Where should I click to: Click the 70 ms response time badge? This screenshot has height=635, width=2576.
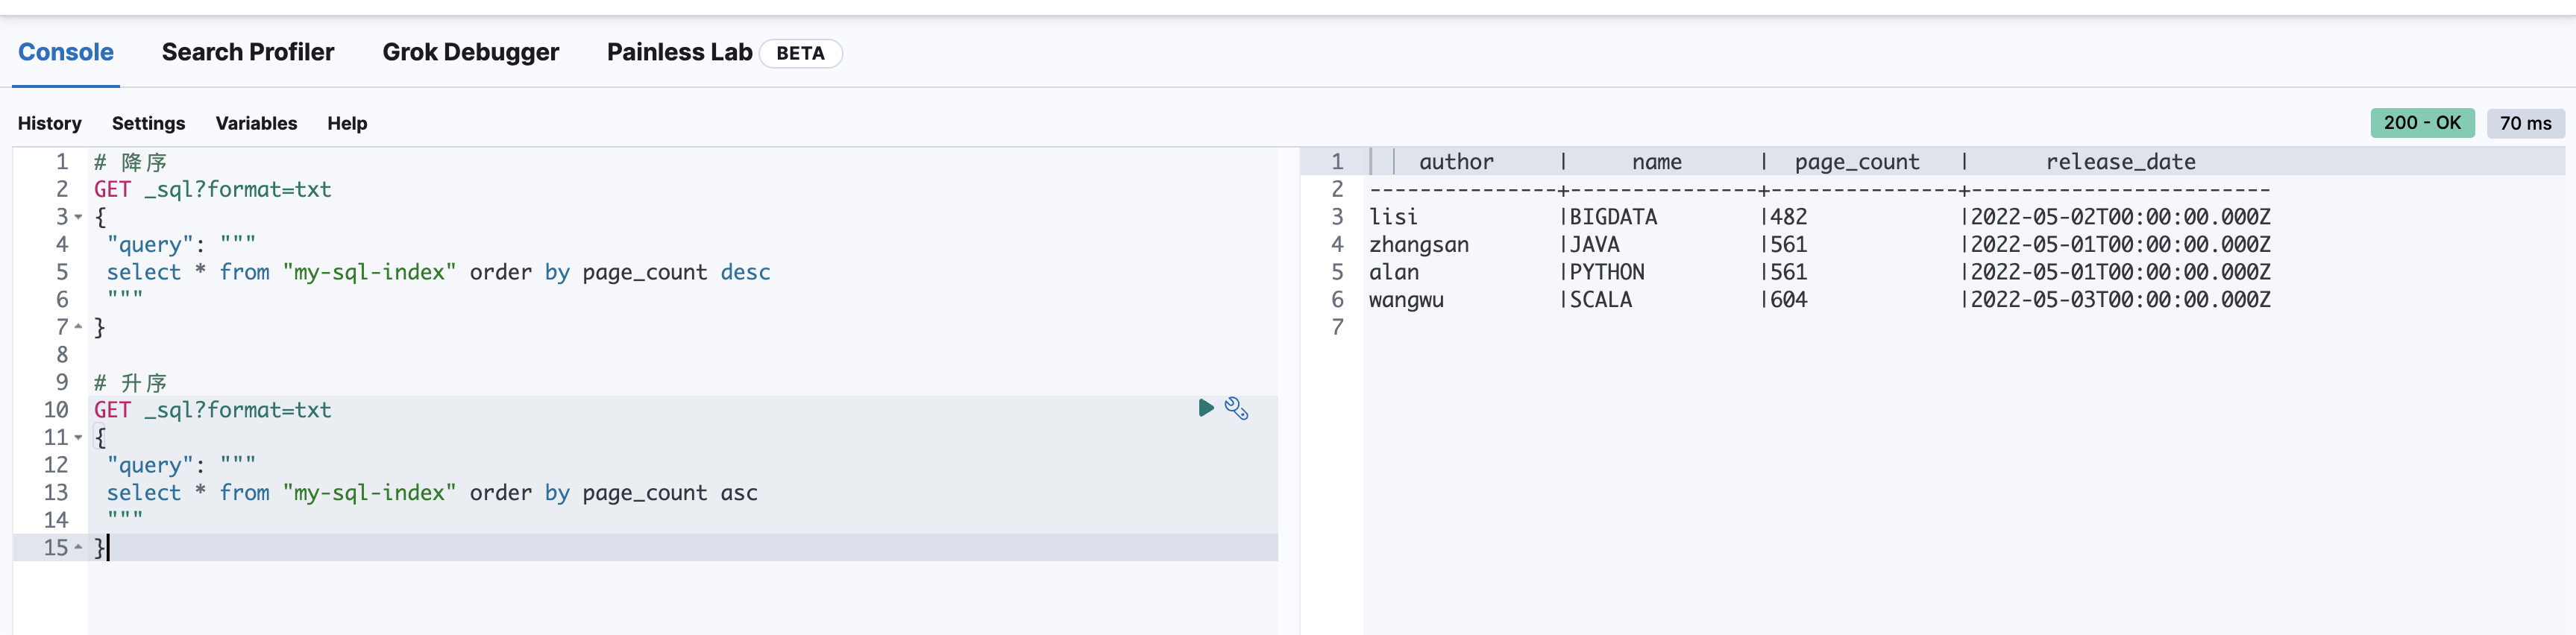(x=2525, y=123)
